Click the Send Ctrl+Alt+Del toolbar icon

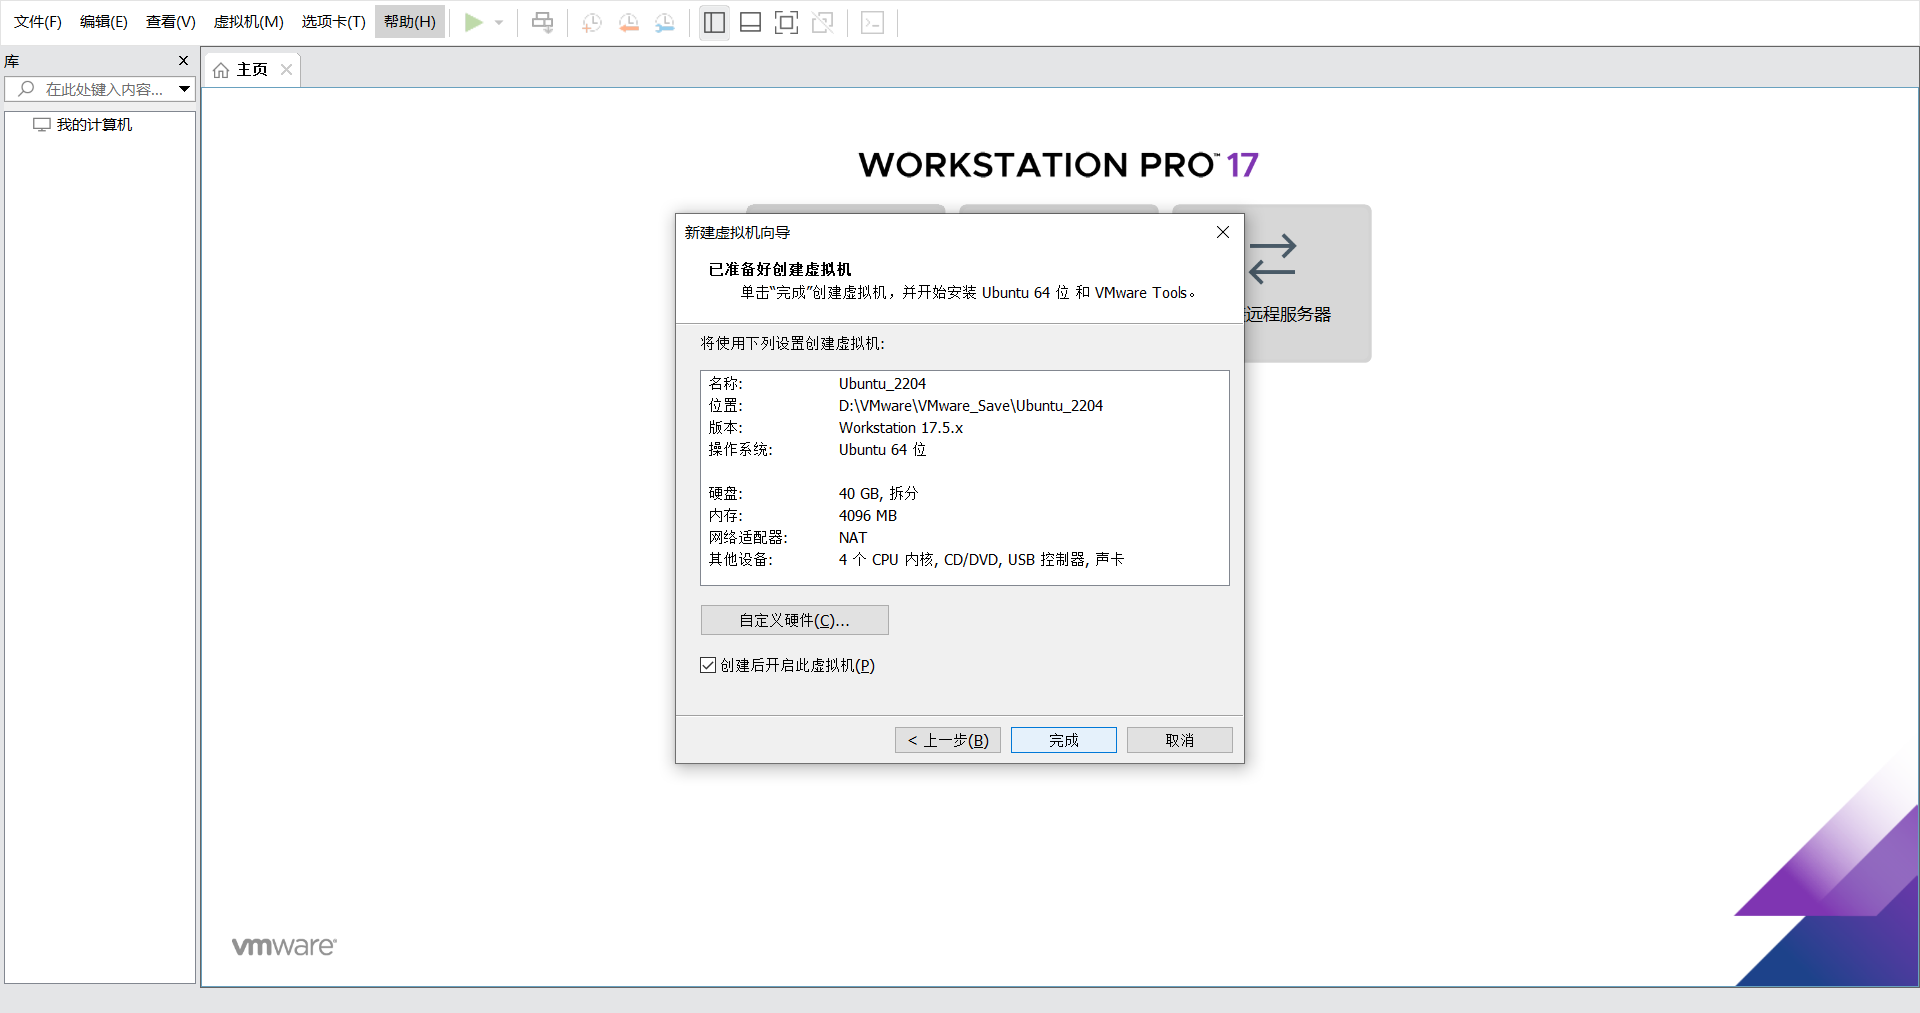click(x=542, y=22)
